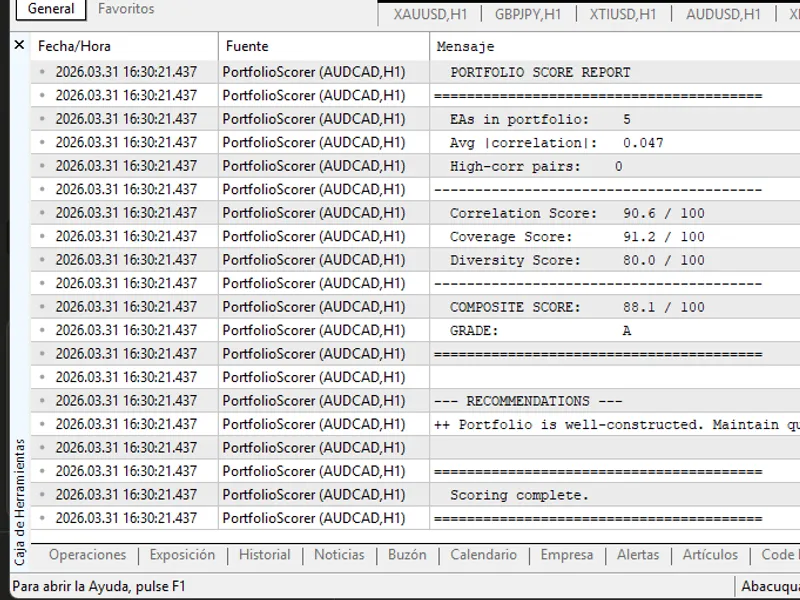Select the 'High-corr pairs: 0' row
The height and width of the screenshot is (600, 800).
click(415, 166)
